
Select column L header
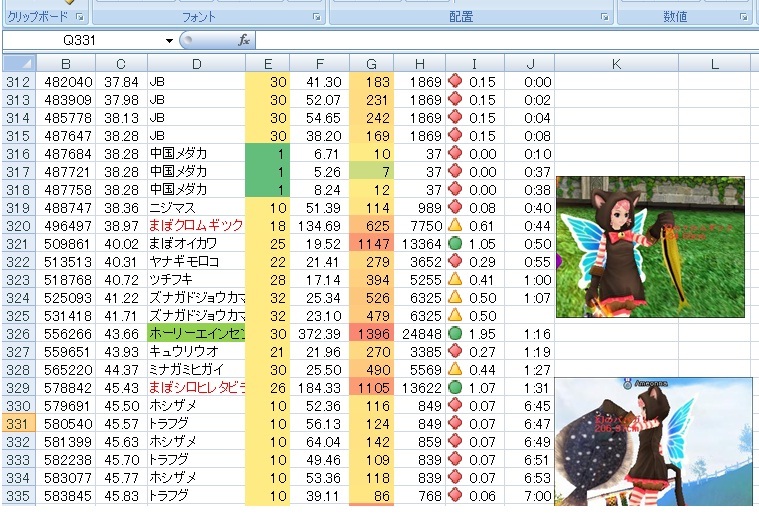coord(715,64)
